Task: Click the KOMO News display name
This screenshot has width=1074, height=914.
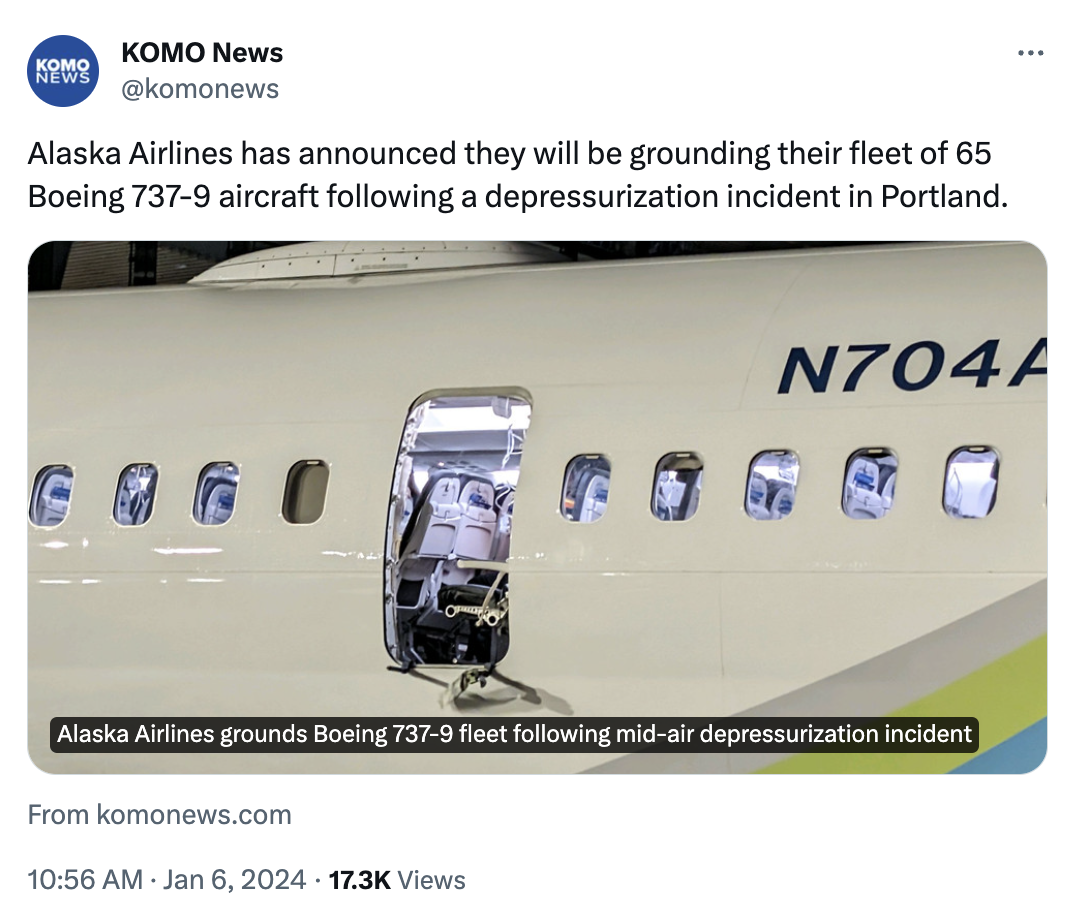Action: coord(201,52)
